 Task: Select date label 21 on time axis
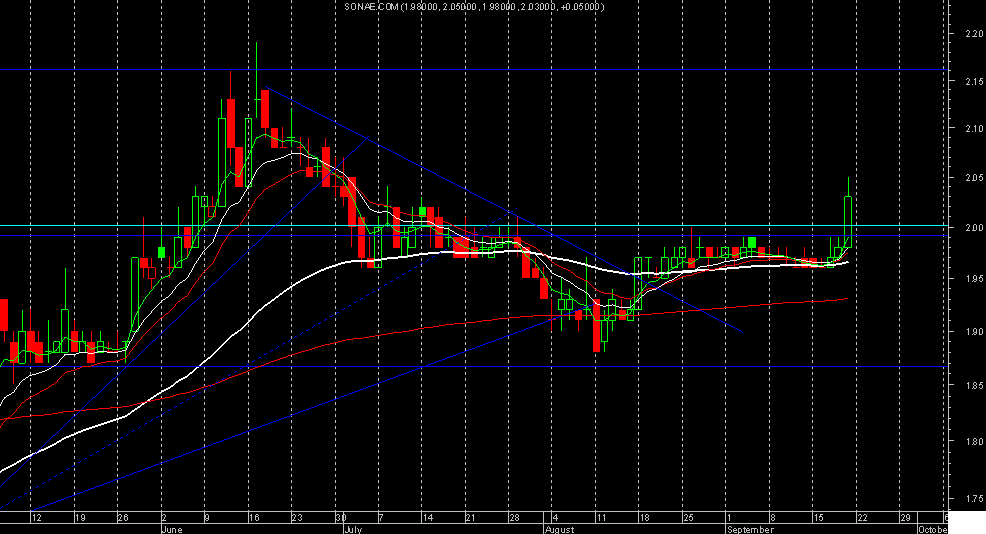coord(471,518)
